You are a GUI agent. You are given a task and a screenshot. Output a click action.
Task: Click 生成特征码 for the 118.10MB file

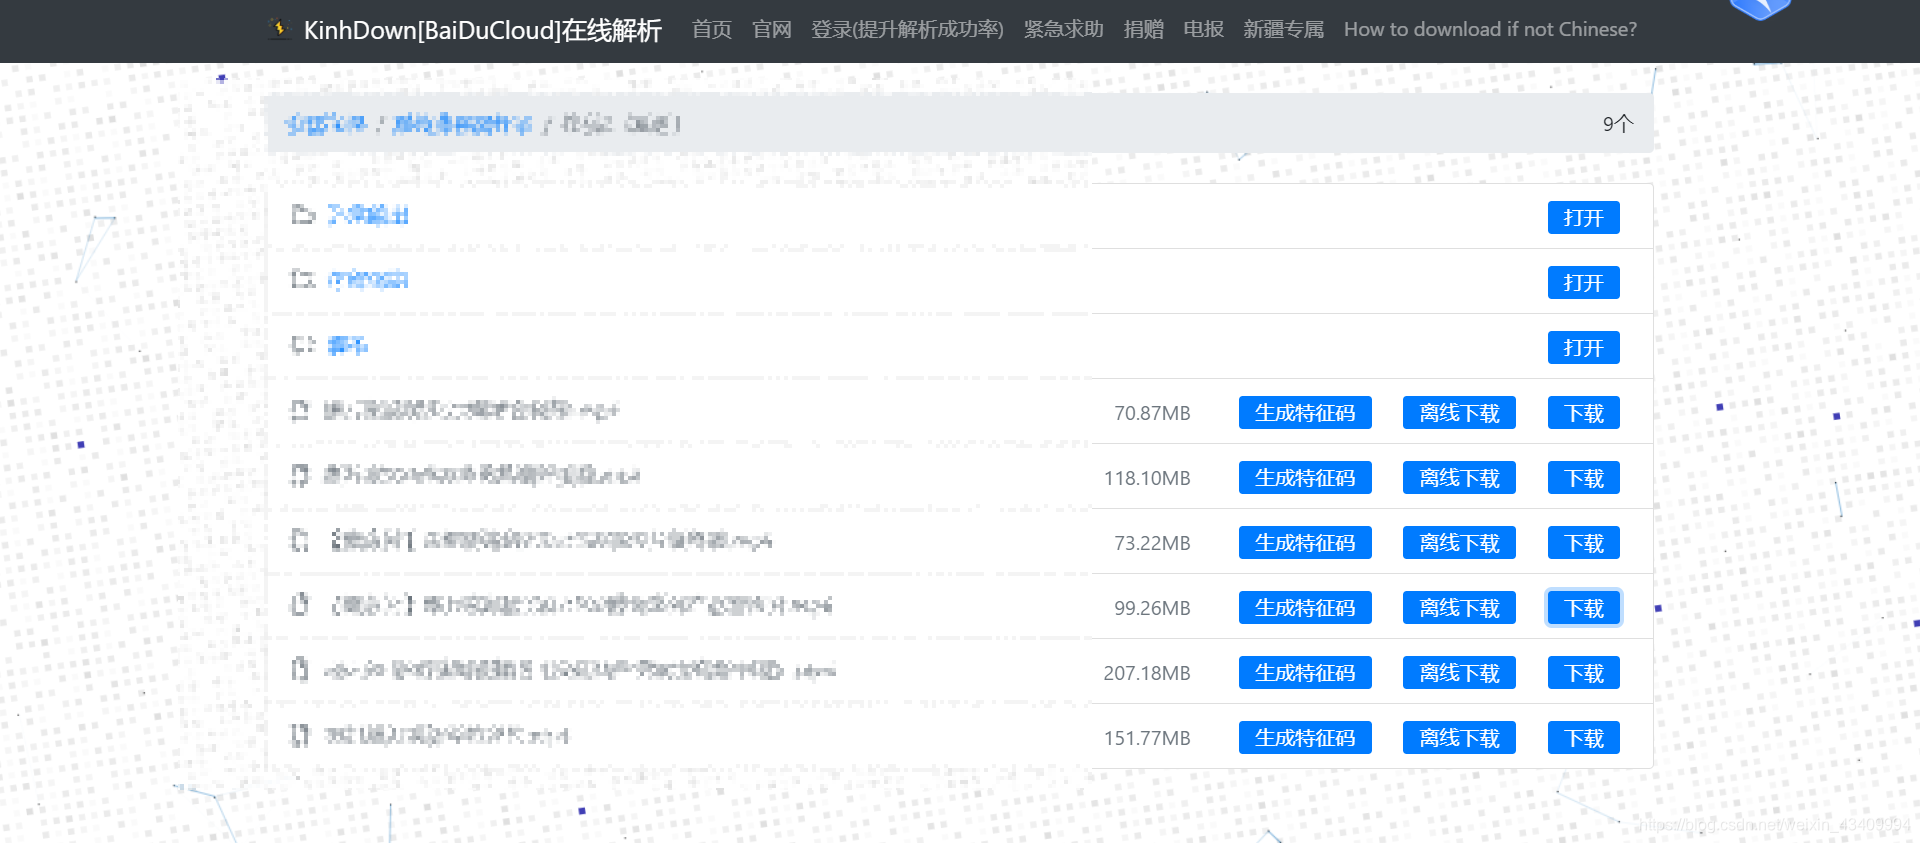(1305, 478)
